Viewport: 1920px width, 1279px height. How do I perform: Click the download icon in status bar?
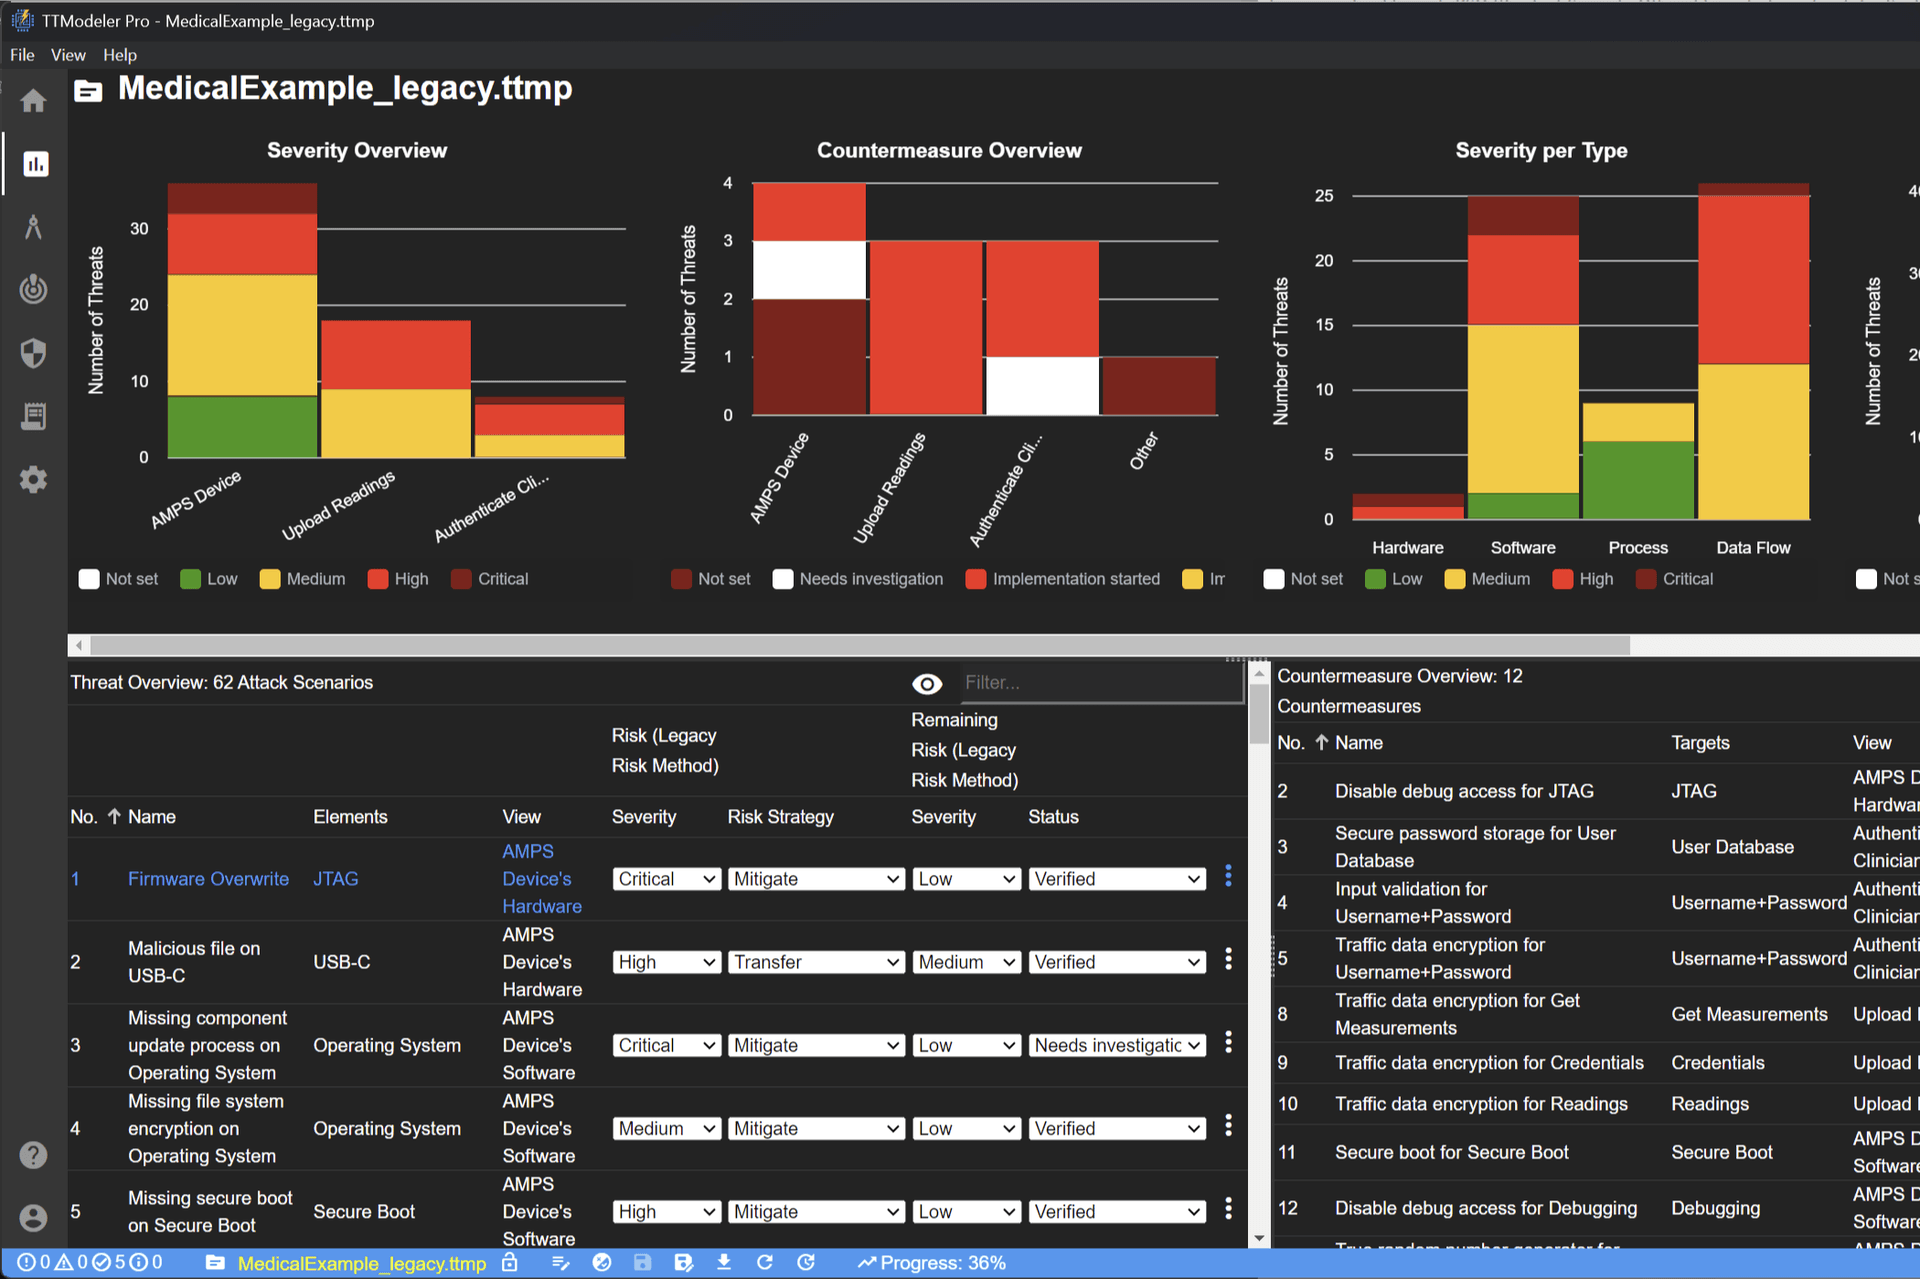[724, 1262]
